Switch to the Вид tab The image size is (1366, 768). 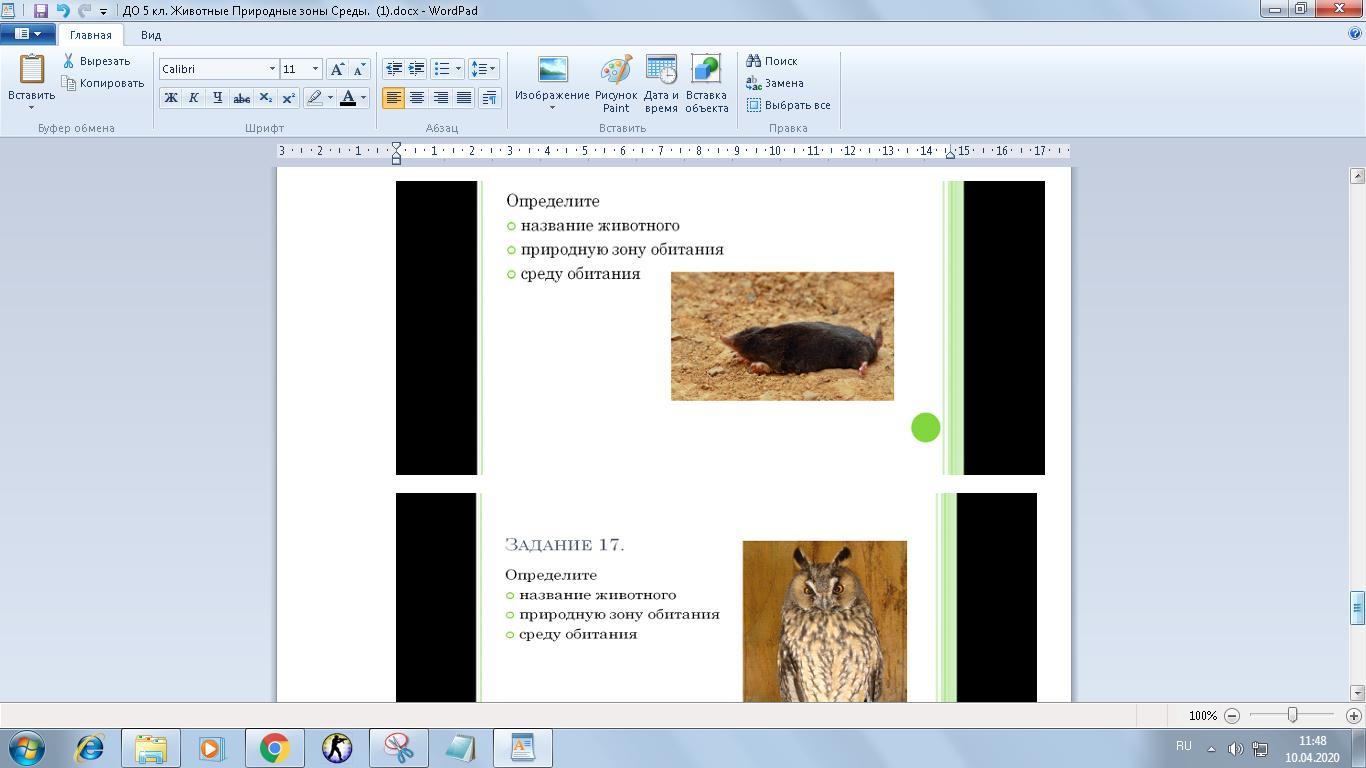click(x=151, y=35)
